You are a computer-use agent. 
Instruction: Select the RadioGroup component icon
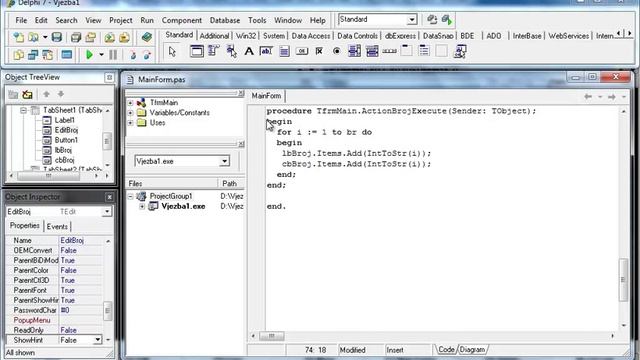(x=424, y=51)
